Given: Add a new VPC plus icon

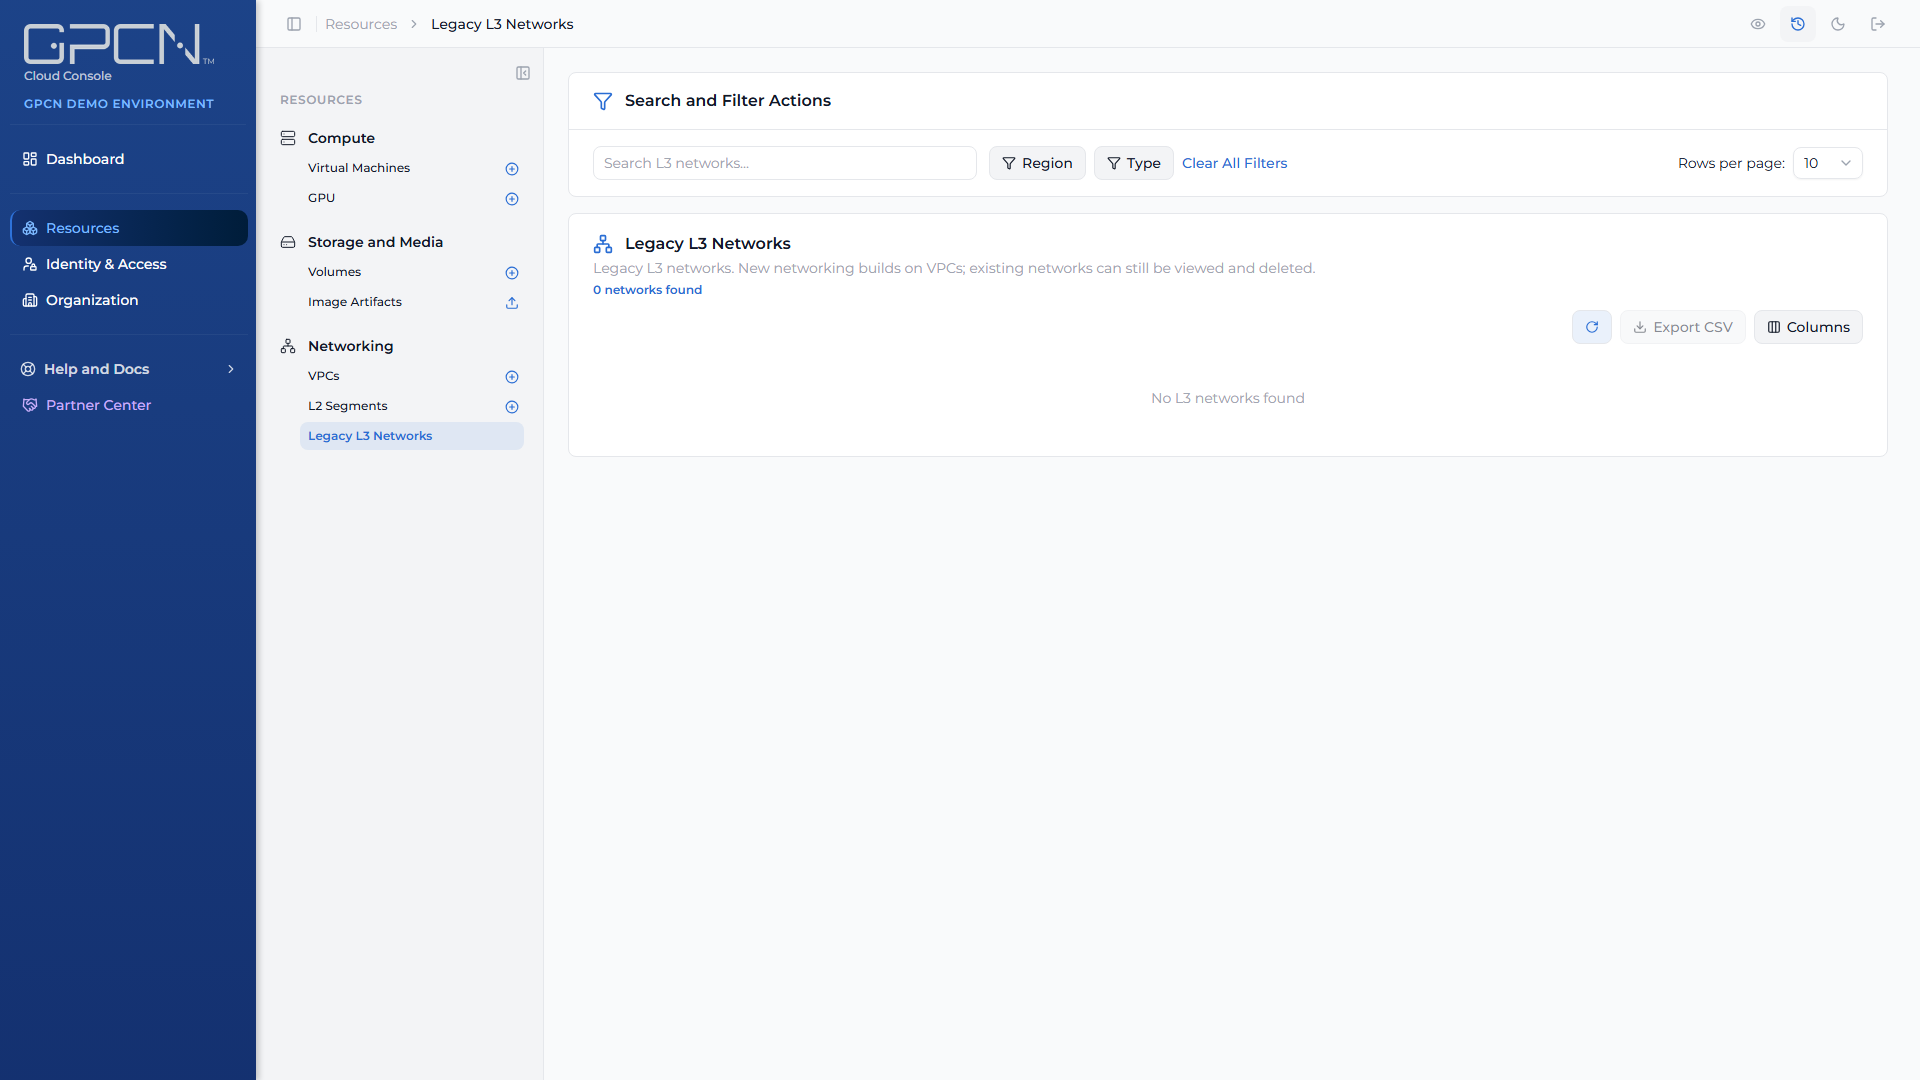Looking at the screenshot, I should point(512,377).
